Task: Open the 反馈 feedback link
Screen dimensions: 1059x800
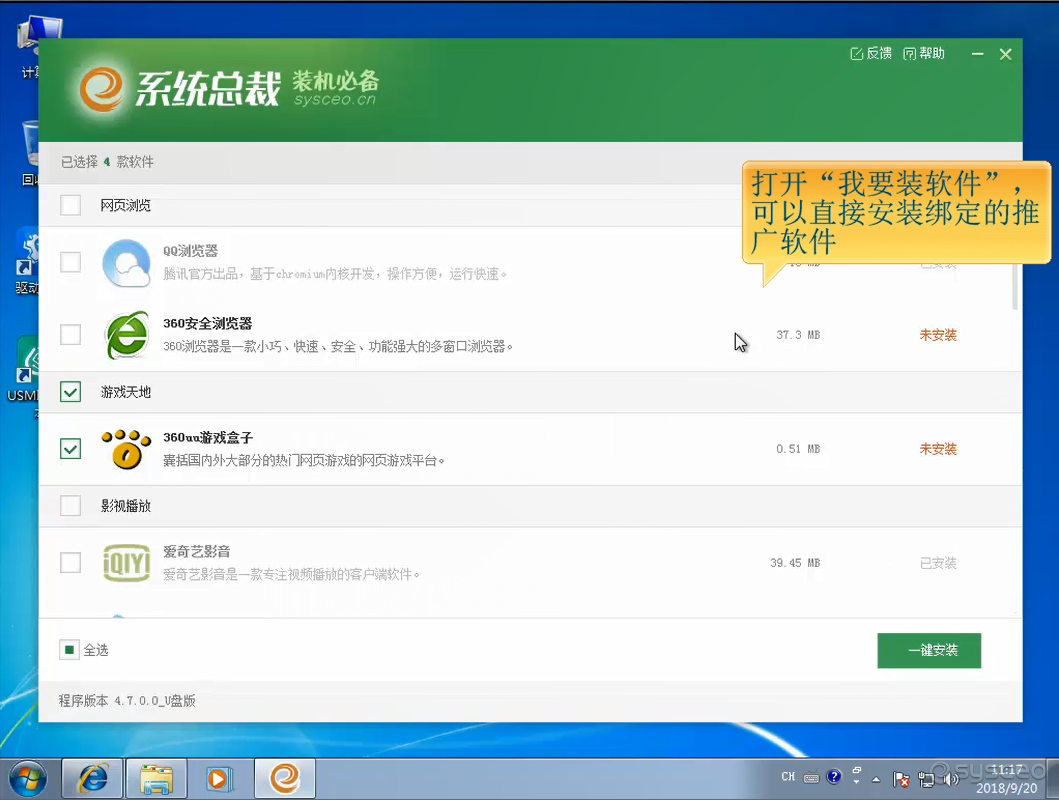Action: click(871, 53)
